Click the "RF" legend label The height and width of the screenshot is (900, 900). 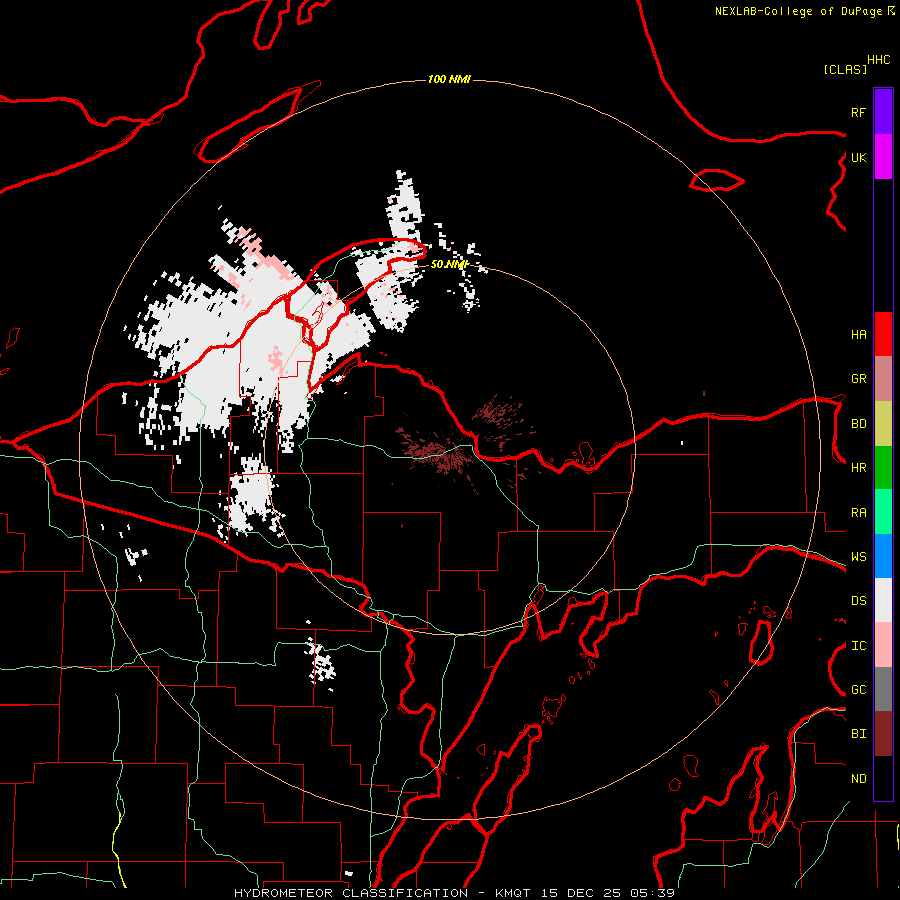[858, 112]
